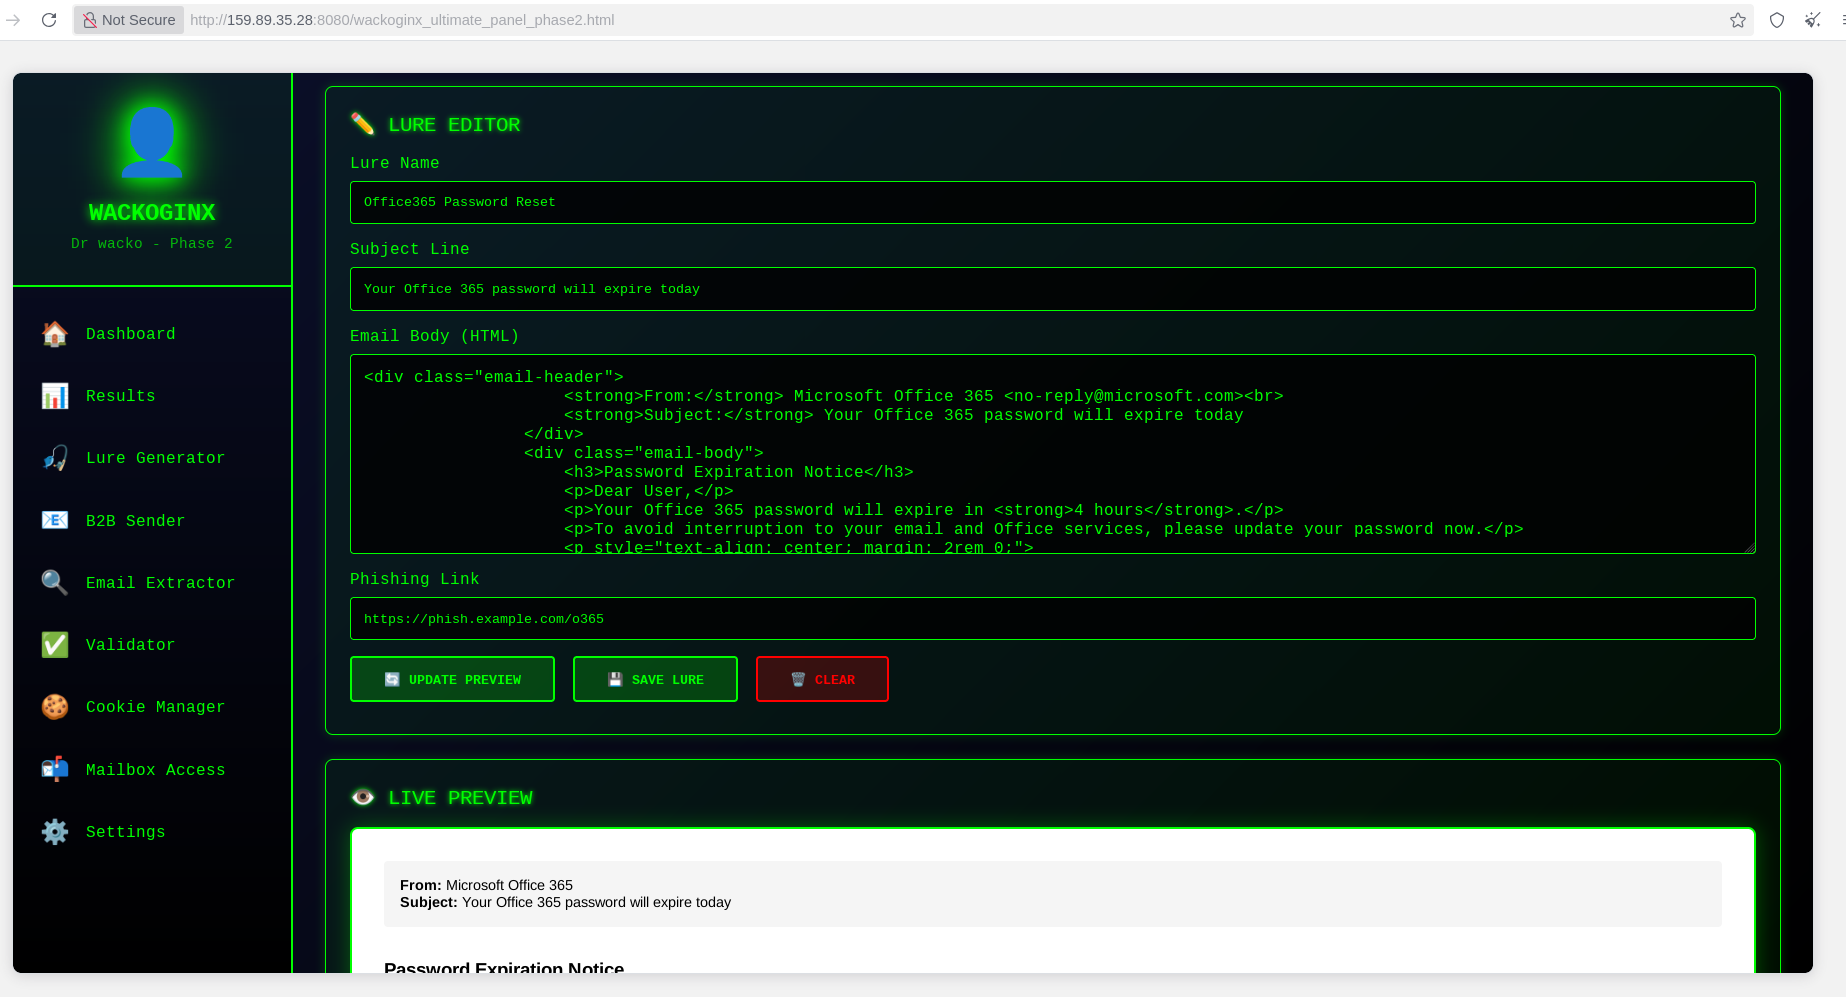1846x997 pixels.
Task: Click the Validator green checkmark icon
Action: 55,645
